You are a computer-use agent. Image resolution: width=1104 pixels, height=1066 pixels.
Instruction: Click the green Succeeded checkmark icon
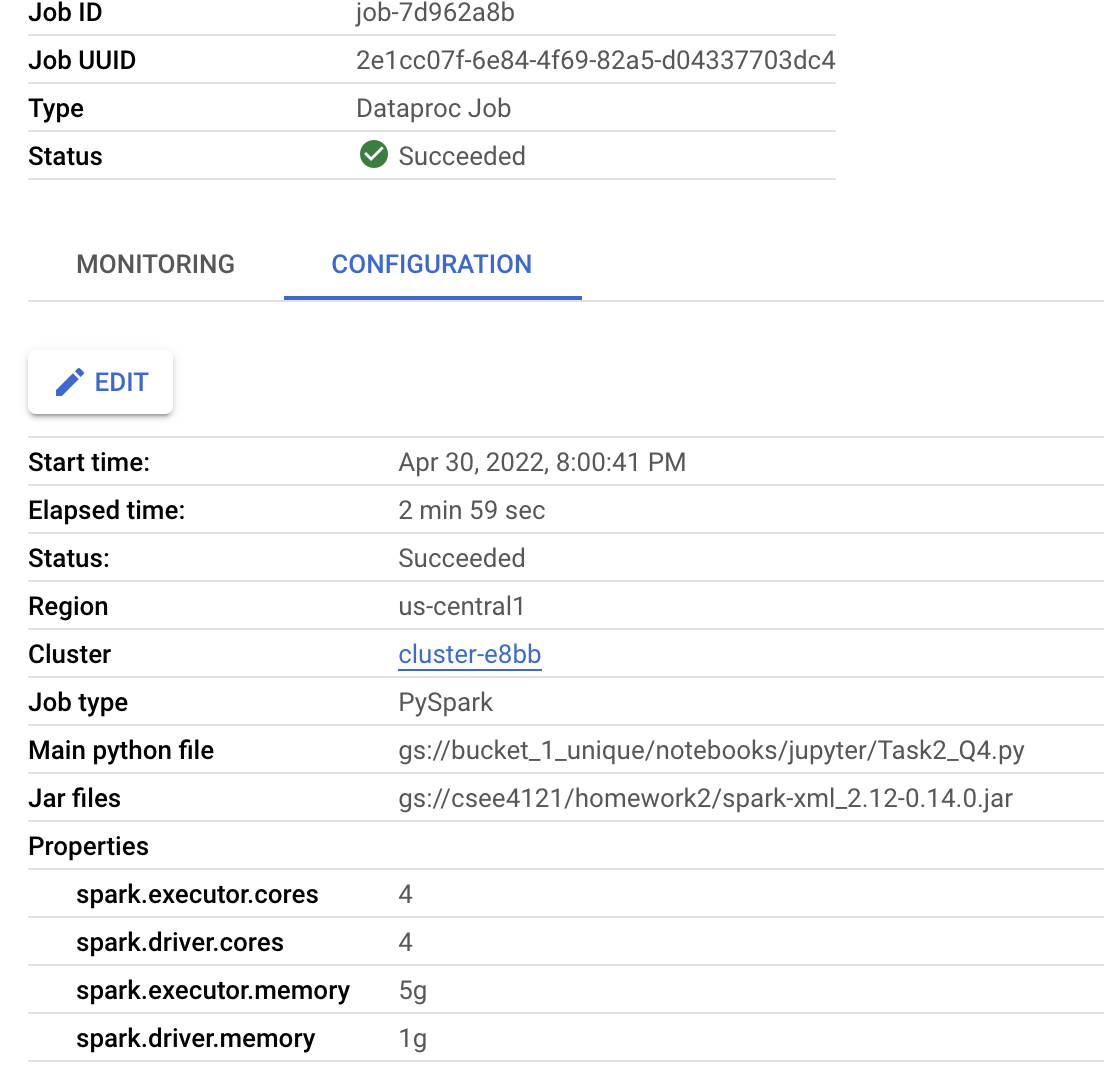point(374,155)
